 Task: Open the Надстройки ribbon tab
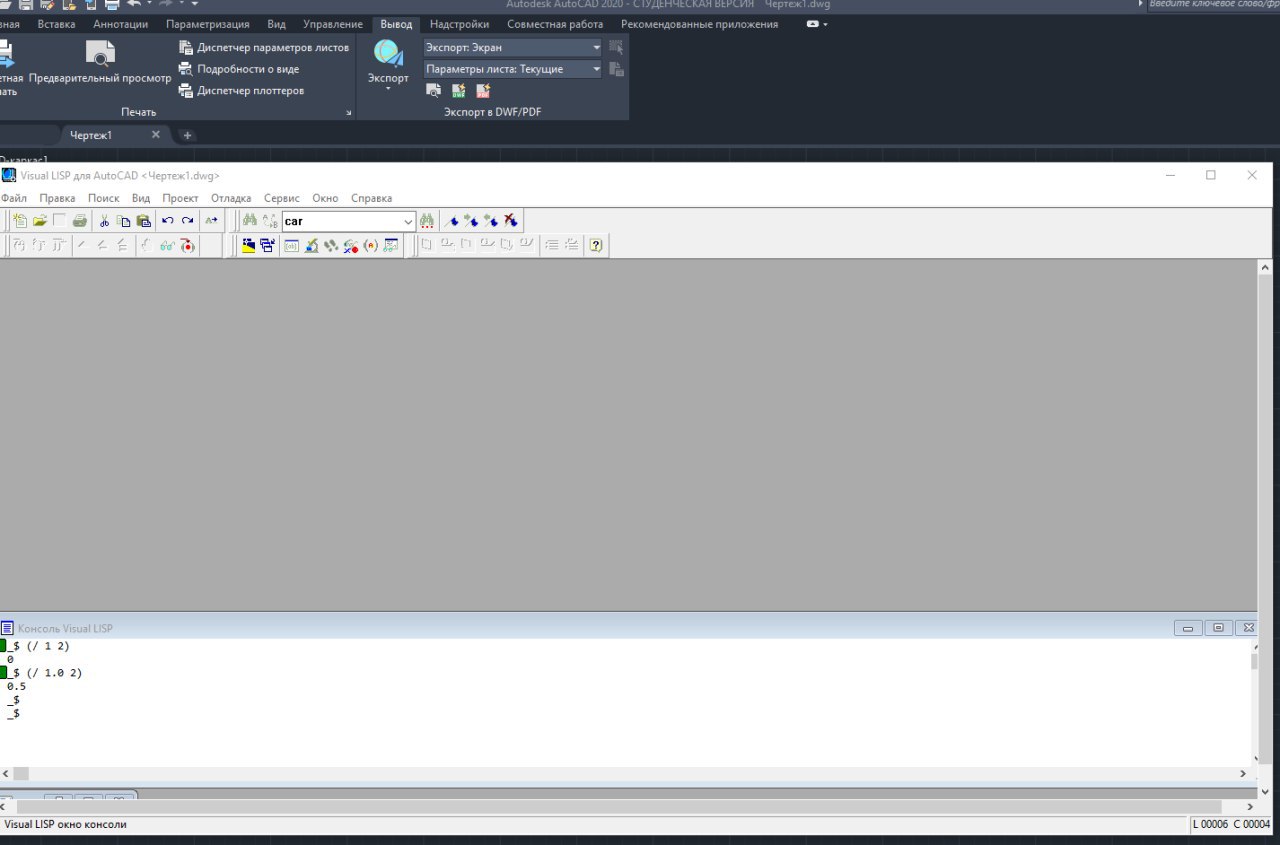click(460, 24)
